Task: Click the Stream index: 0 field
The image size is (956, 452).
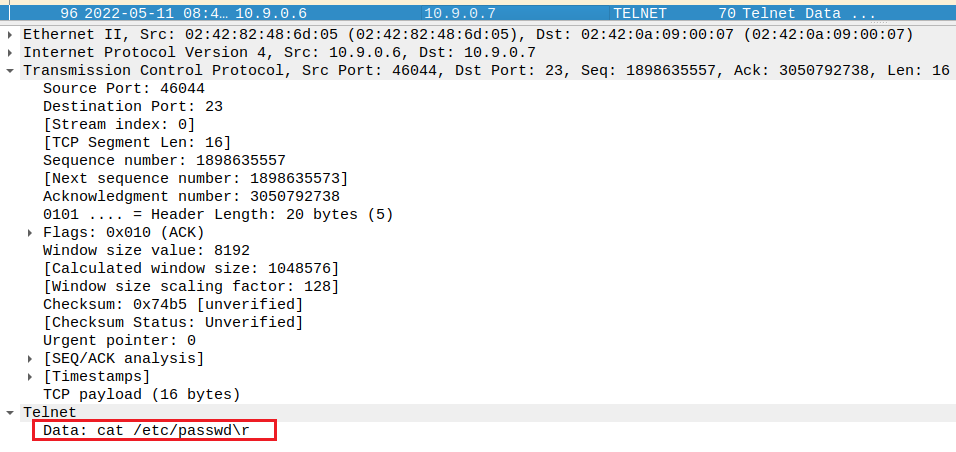Action: click(118, 124)
